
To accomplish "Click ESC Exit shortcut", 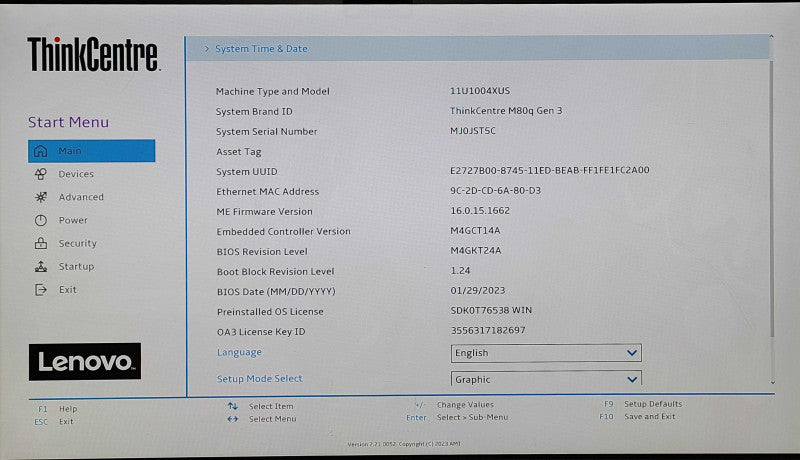I will coord(54,422).
